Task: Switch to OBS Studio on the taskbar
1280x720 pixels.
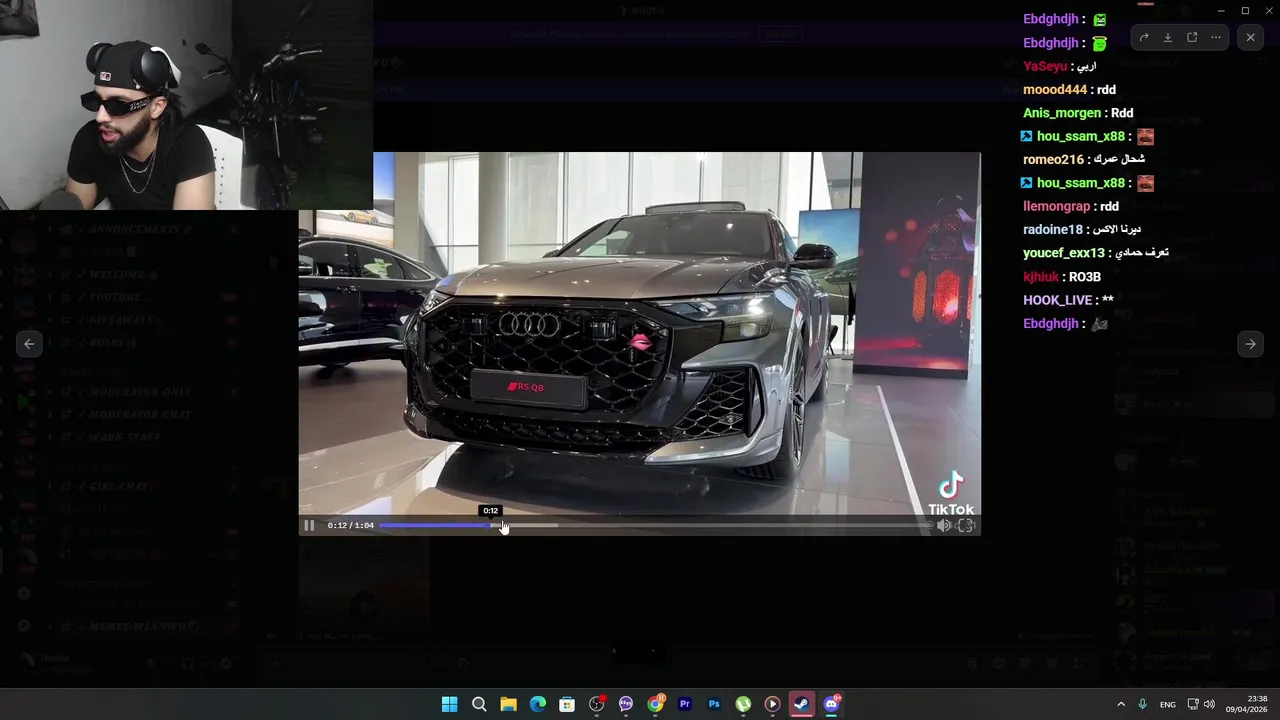Action: click(x=597, y=704)
